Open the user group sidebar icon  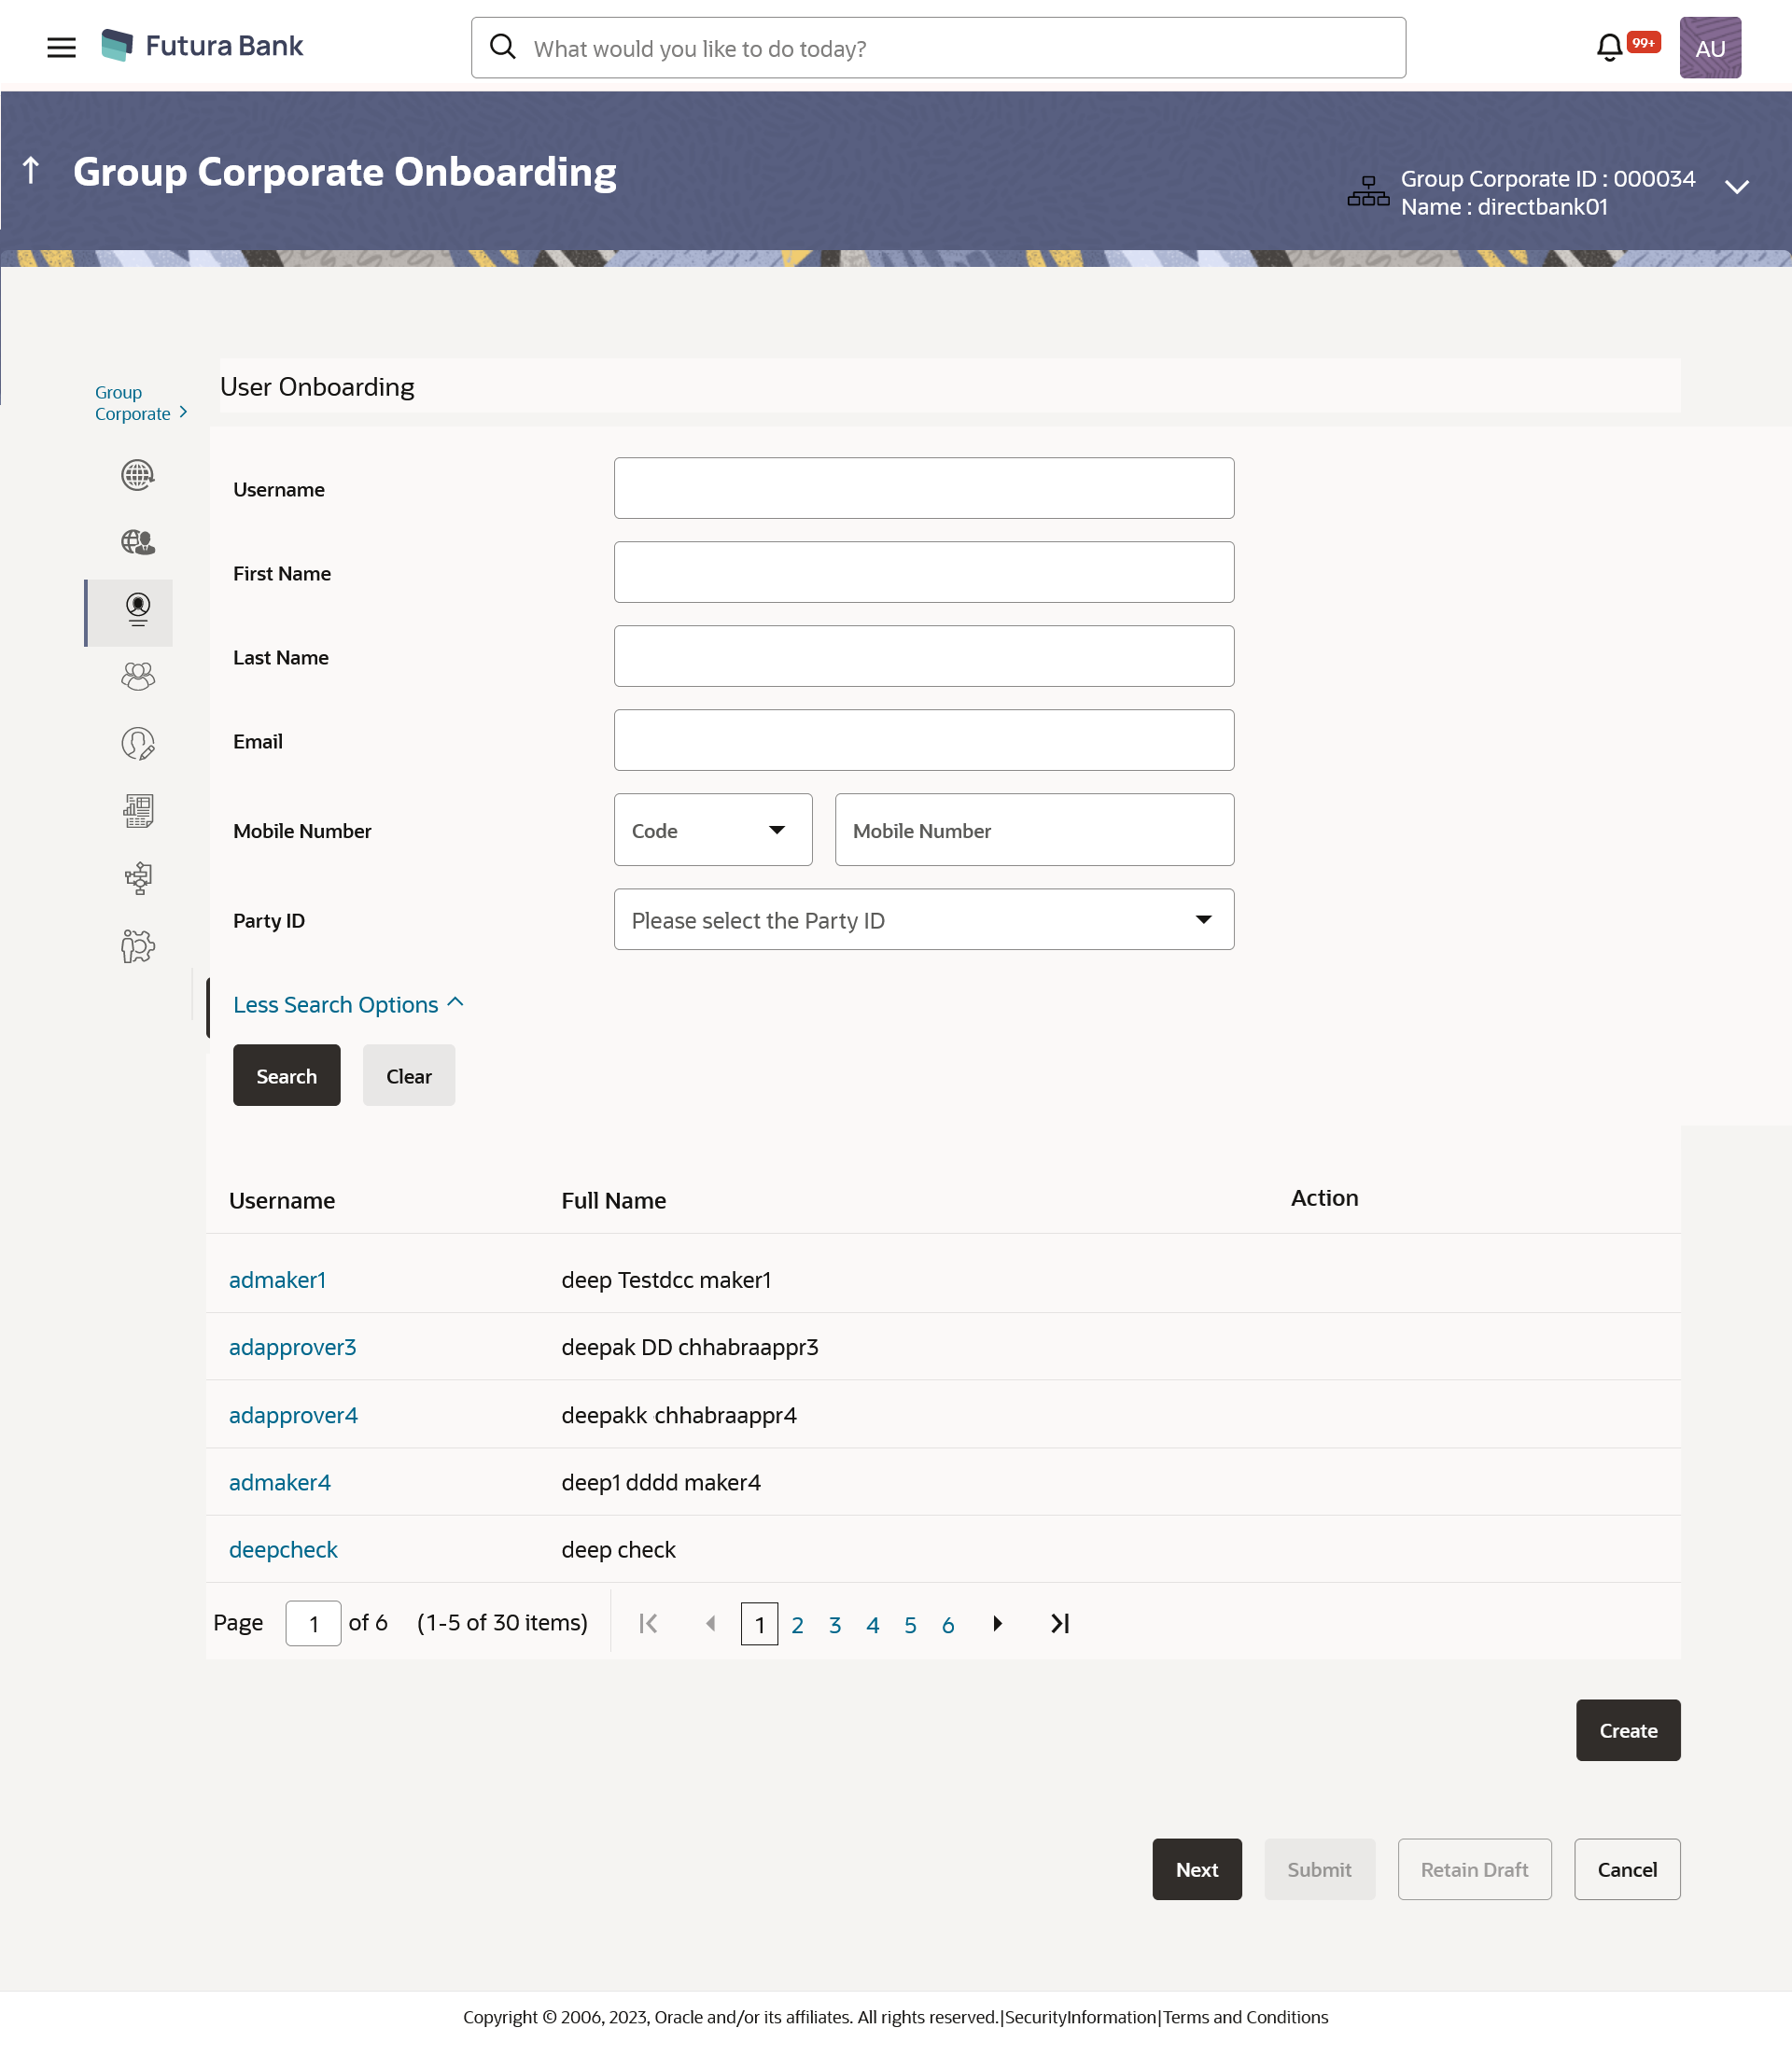137,677
